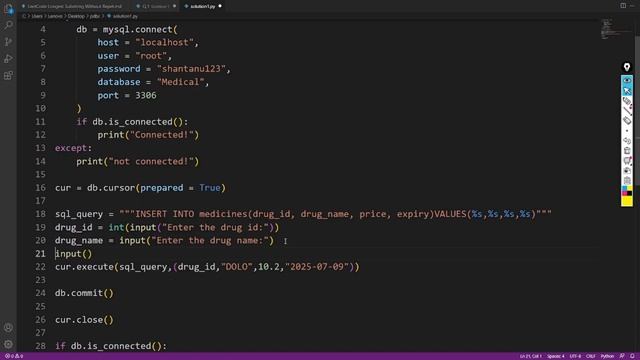The width and height of the screenshot is (640, 360).
Task: Click CRLF line ending in status bar
Action: point(591,356)
